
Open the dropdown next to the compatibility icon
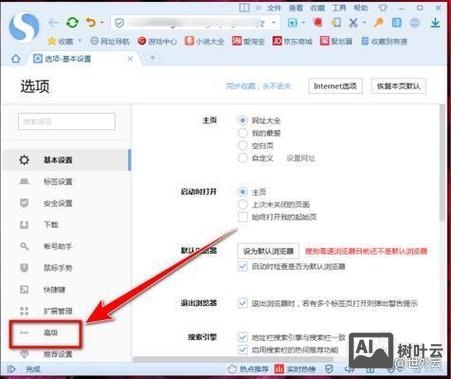[304, 23]
